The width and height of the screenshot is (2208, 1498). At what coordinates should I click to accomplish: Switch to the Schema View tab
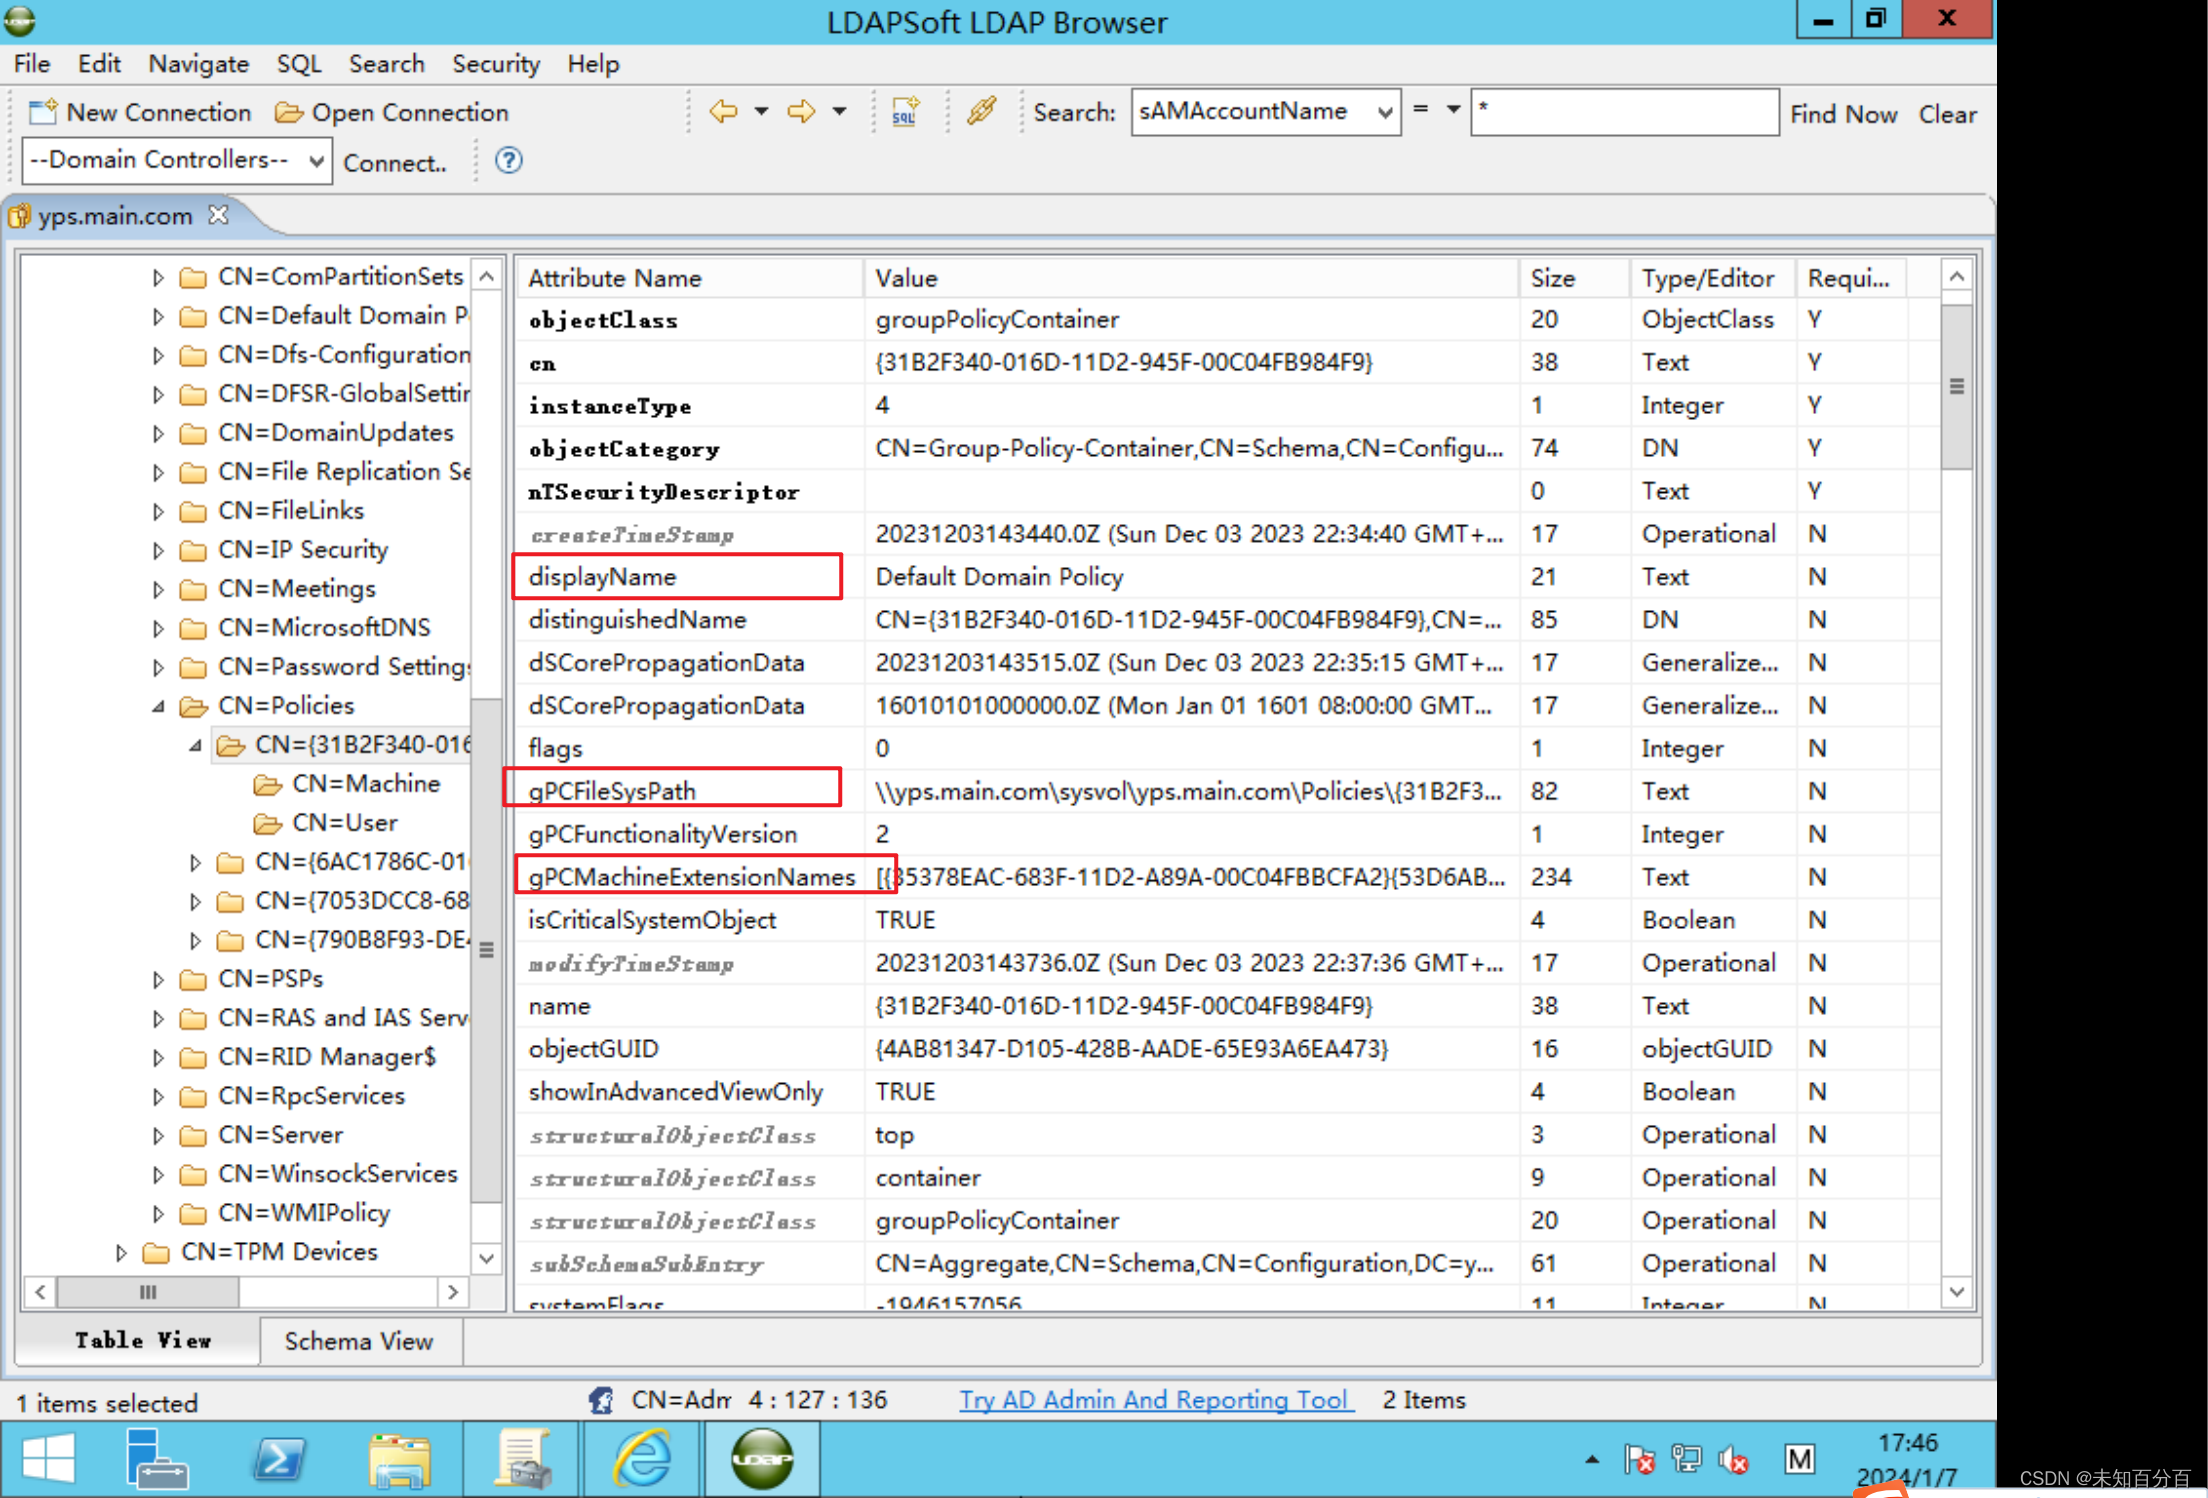click(x=358, y=1341)
